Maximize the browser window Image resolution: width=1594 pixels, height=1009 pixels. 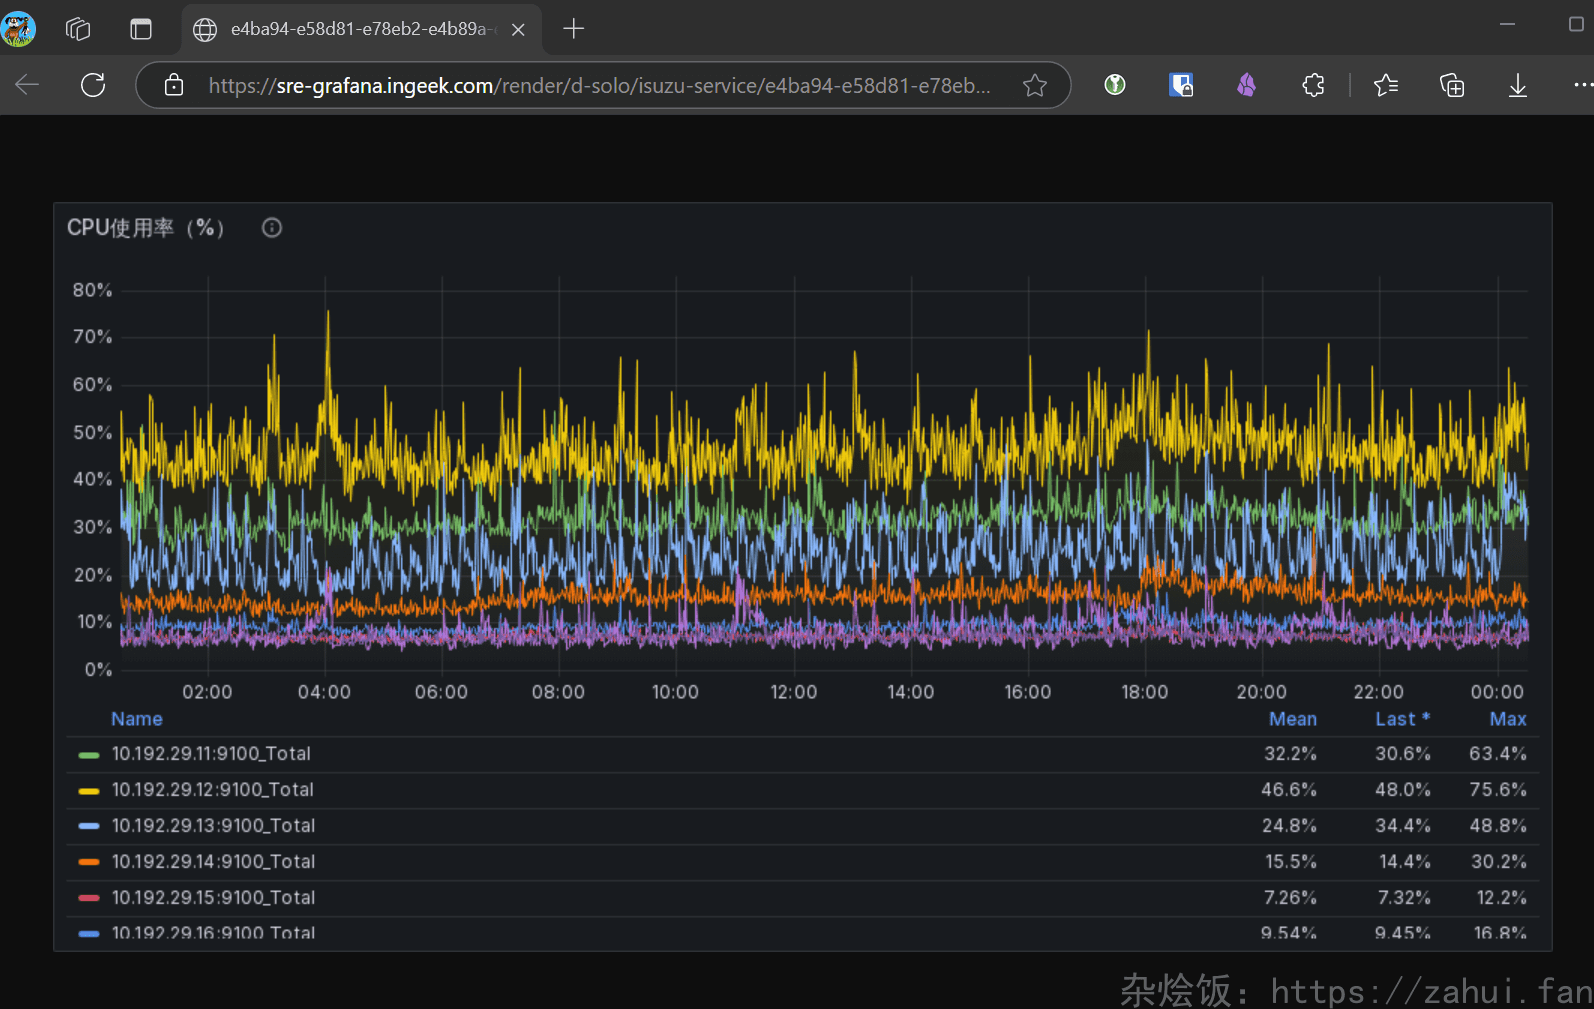tap(1576, 24)
